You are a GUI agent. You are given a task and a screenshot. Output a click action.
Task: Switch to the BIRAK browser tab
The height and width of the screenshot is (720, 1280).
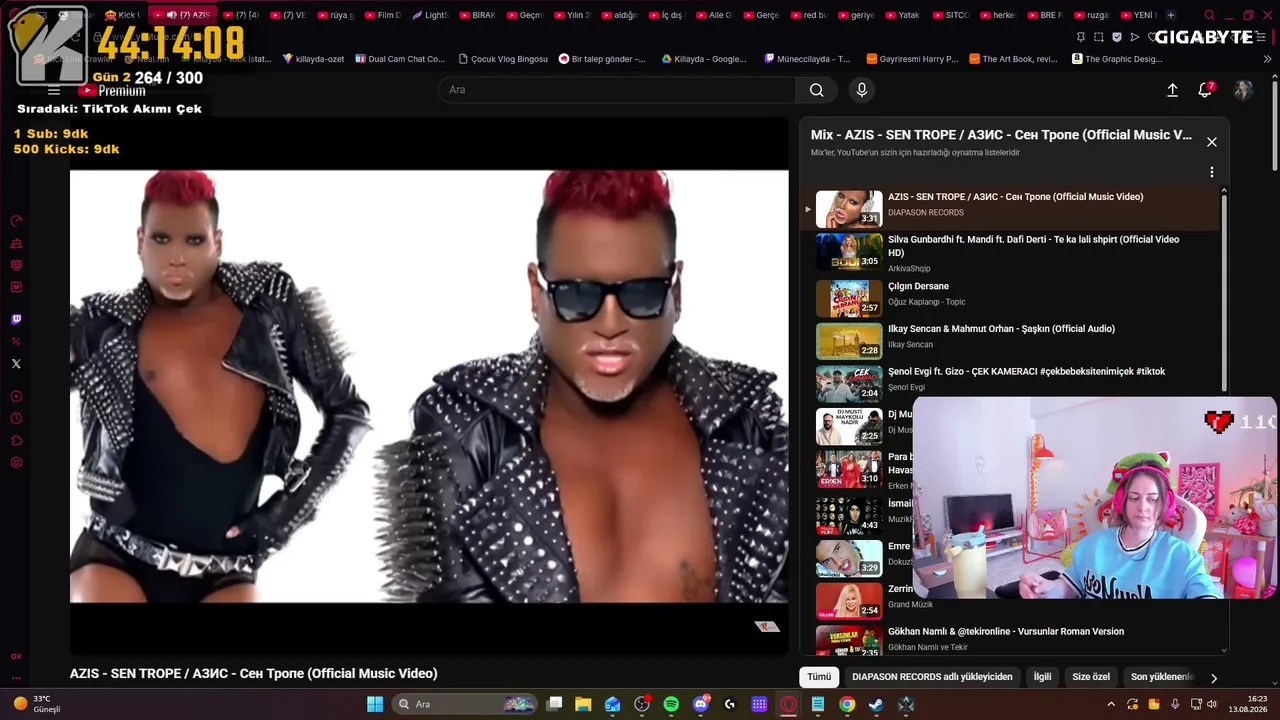tap(477, 15)
